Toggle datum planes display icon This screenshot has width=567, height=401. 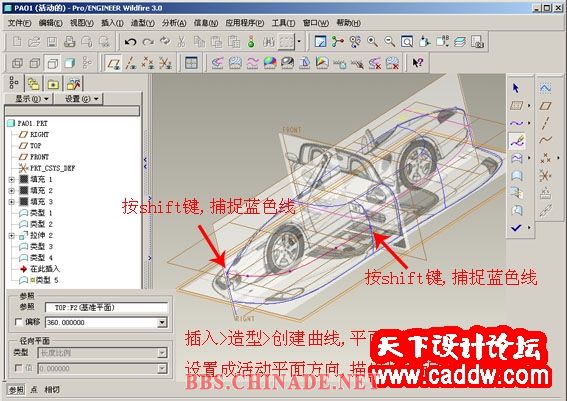(113, 64)
